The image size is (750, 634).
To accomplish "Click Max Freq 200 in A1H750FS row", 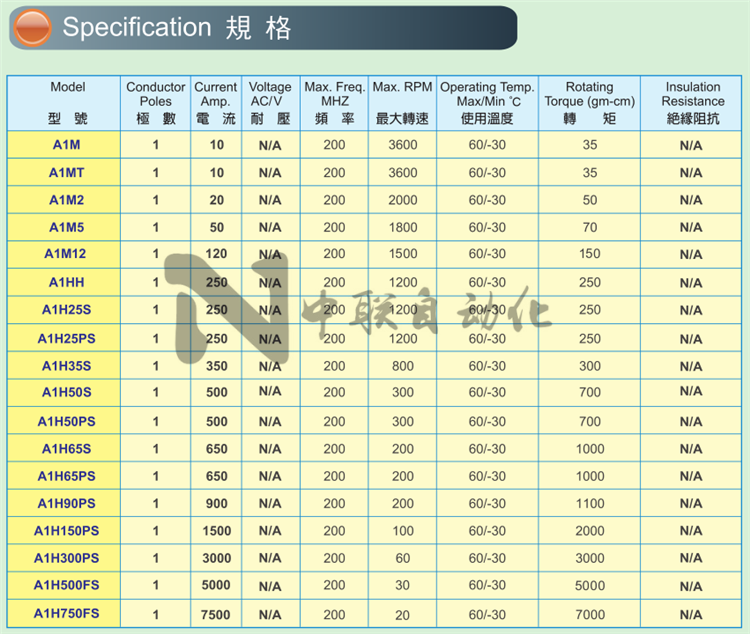I will (x=334, y=614).
